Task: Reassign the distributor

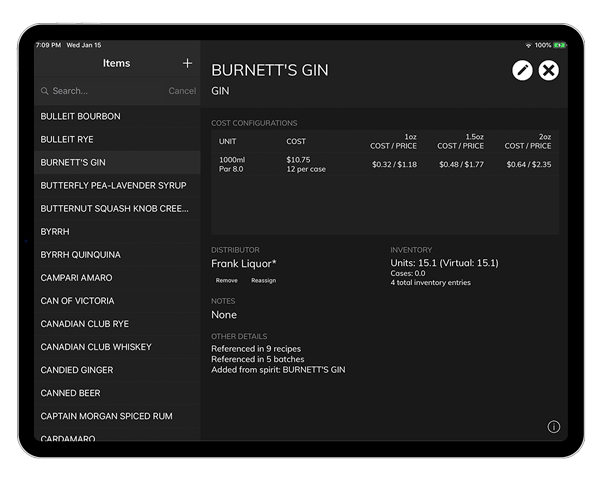Action: click(263, 281)
